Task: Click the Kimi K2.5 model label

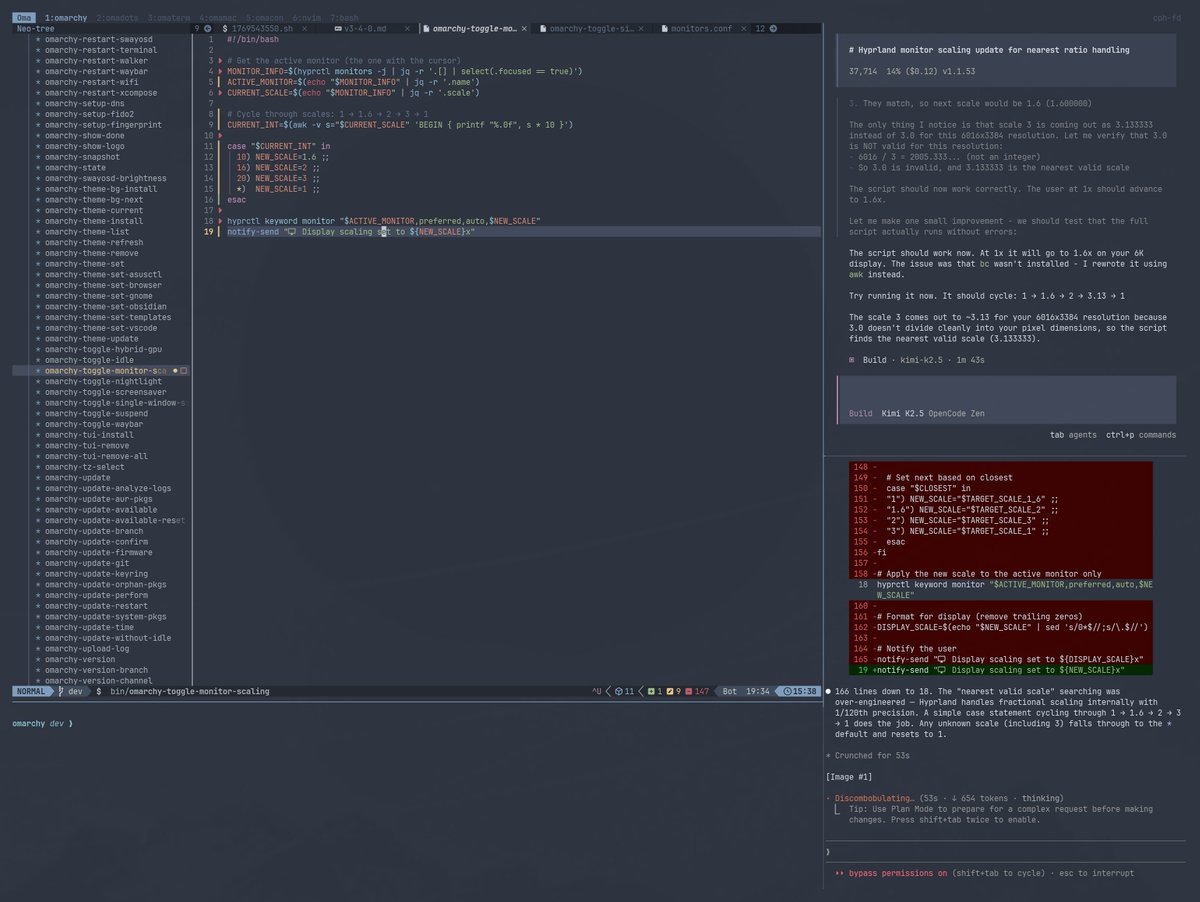Action: [902, 413]
